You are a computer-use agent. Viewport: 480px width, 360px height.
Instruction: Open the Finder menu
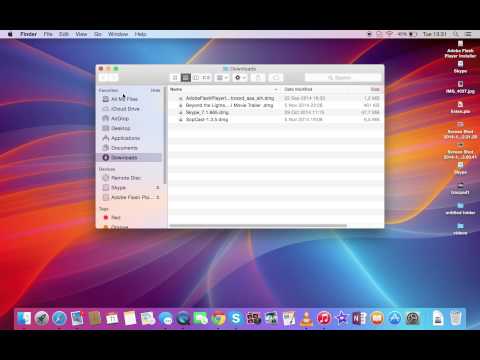[28, 34]
